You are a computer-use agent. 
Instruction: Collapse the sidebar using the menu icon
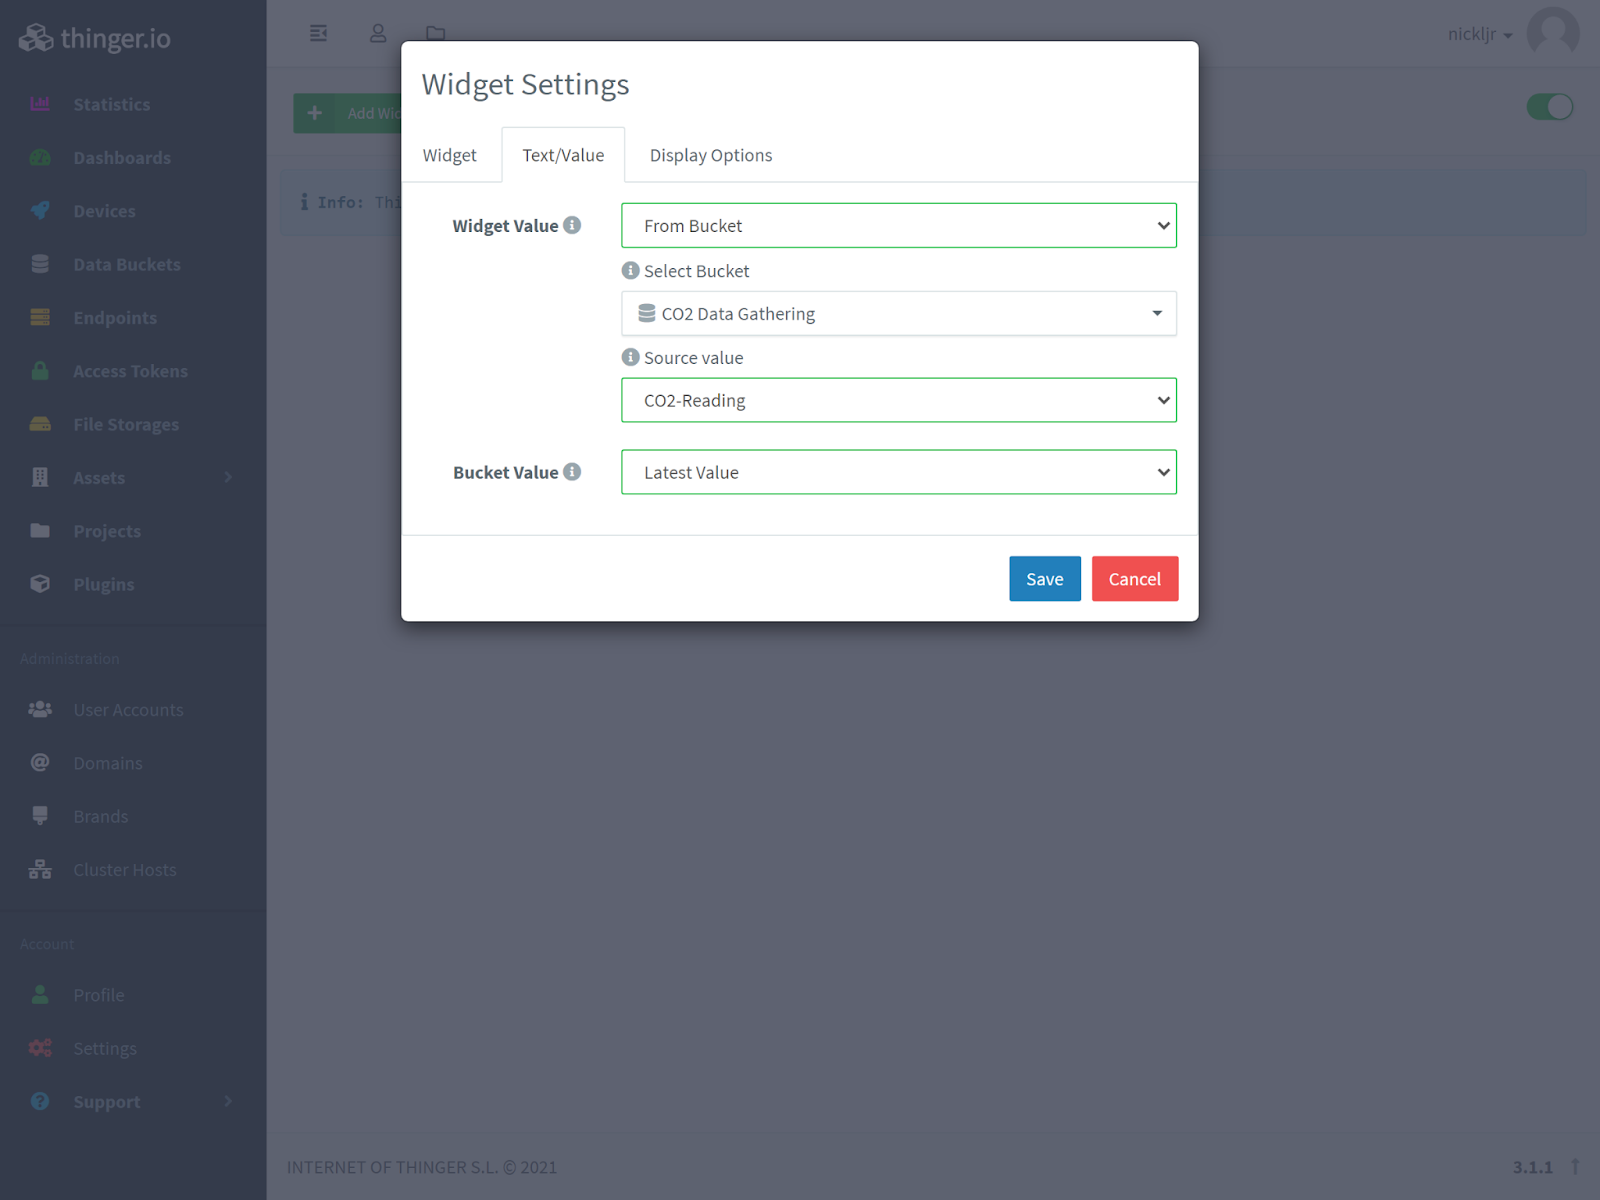pos(318,33)
